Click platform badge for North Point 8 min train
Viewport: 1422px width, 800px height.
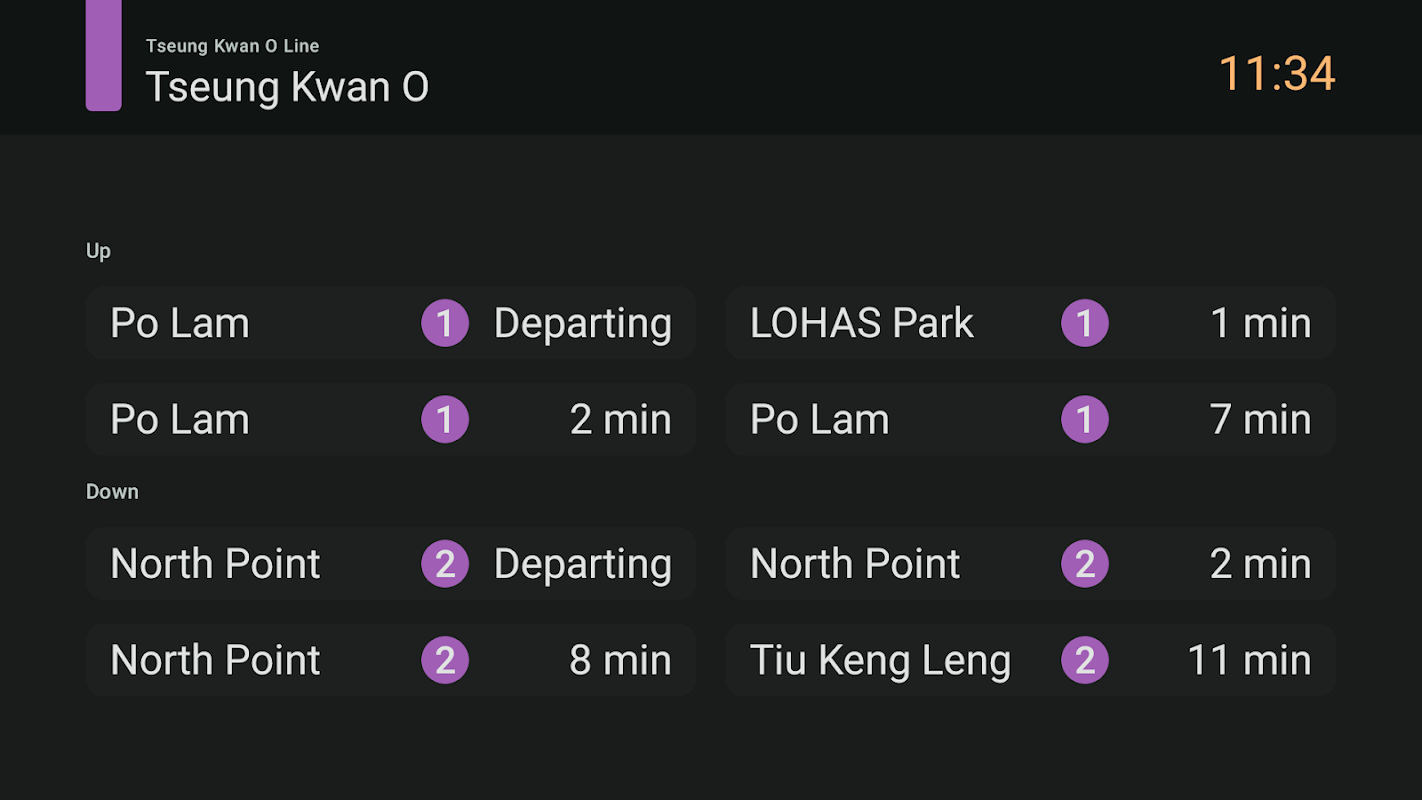click(445, 660)
